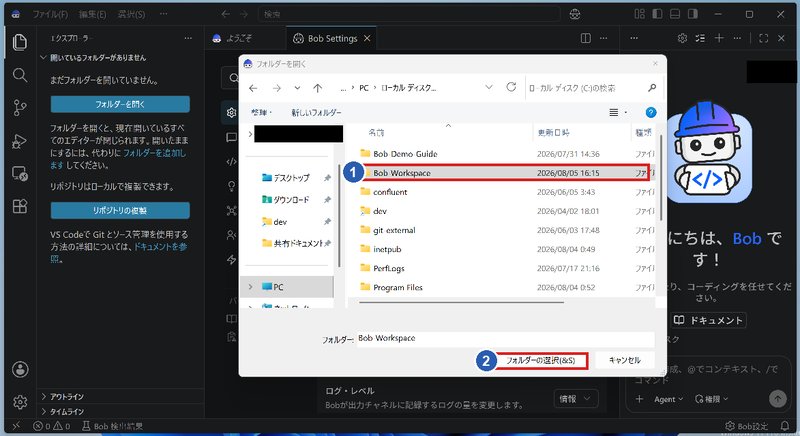The image size is (800, 436).
Task: Open the log level dropdown
Action: point(576,399)
